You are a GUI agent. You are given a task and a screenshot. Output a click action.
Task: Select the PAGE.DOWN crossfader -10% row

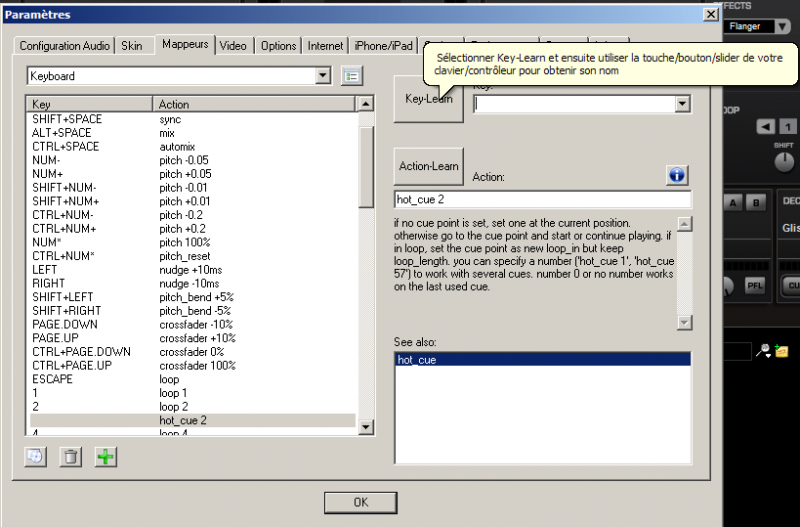(x=192, y=325)
